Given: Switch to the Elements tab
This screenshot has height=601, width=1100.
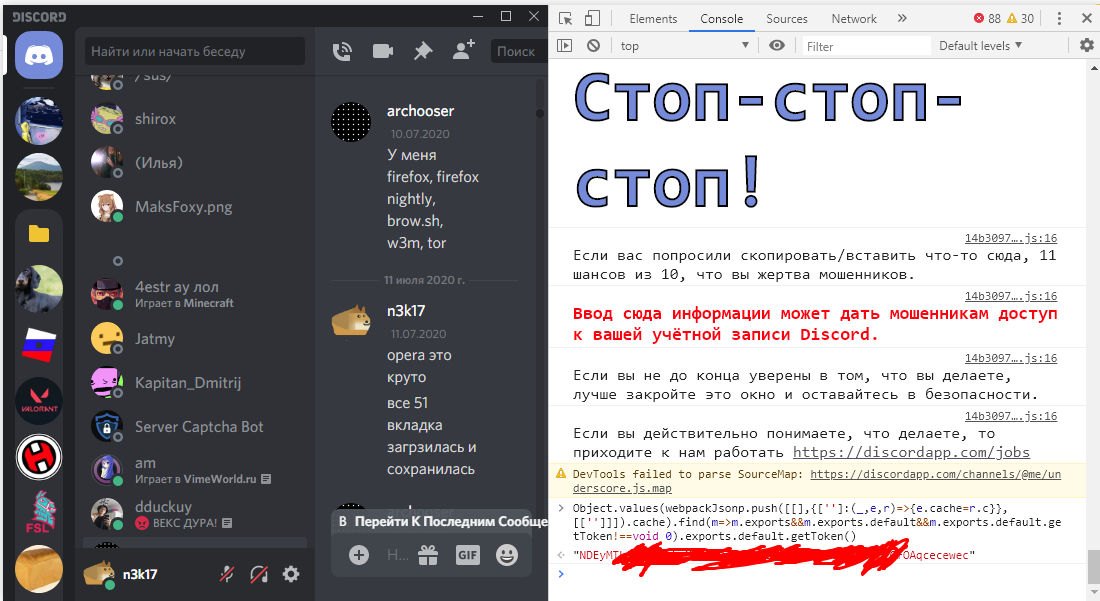Looking at the screenshot, I should (x=653, y=19).
